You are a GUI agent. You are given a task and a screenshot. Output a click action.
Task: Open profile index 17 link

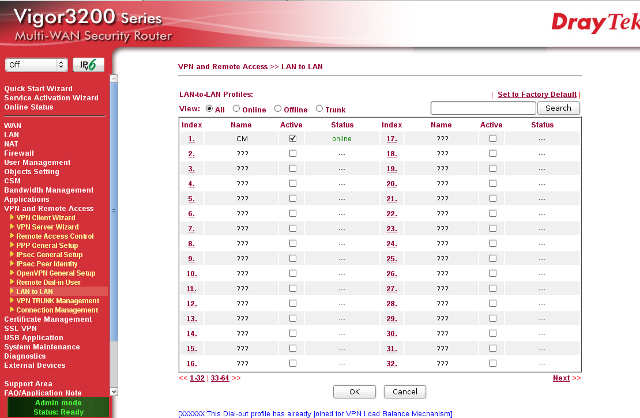[x=392, y=139]
